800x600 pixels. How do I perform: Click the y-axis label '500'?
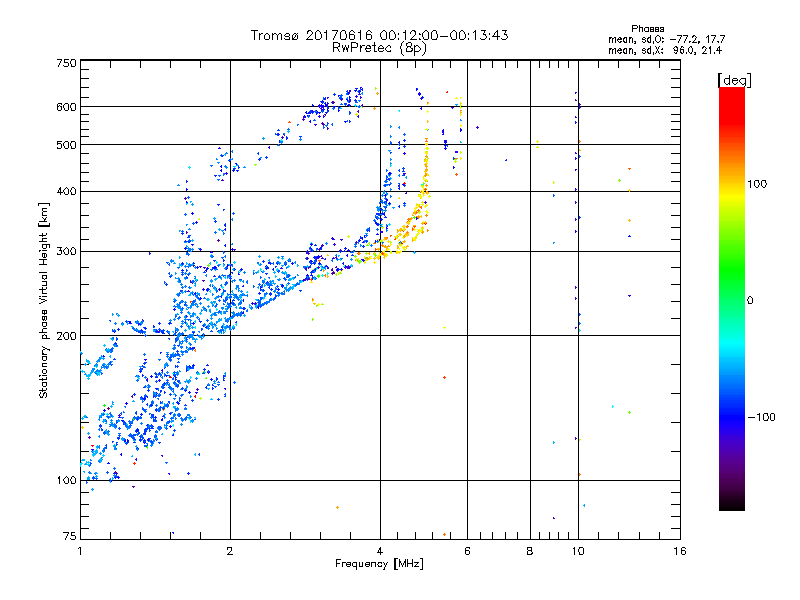66,145
